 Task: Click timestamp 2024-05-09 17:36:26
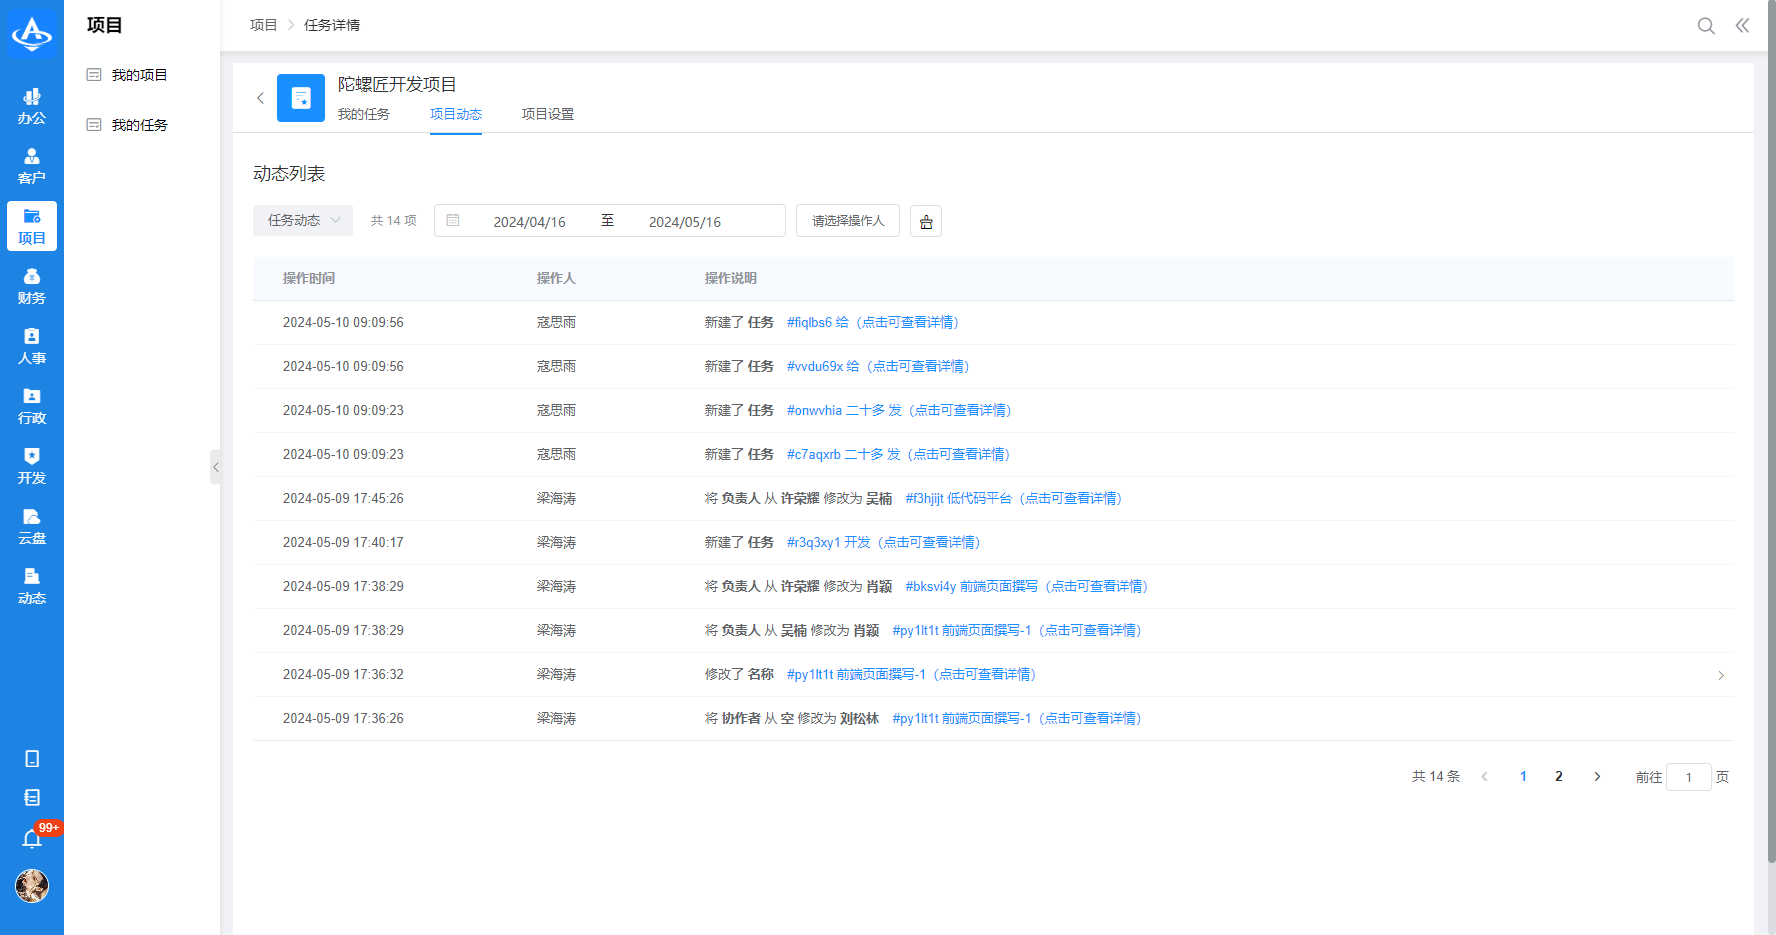click(343, 718)
